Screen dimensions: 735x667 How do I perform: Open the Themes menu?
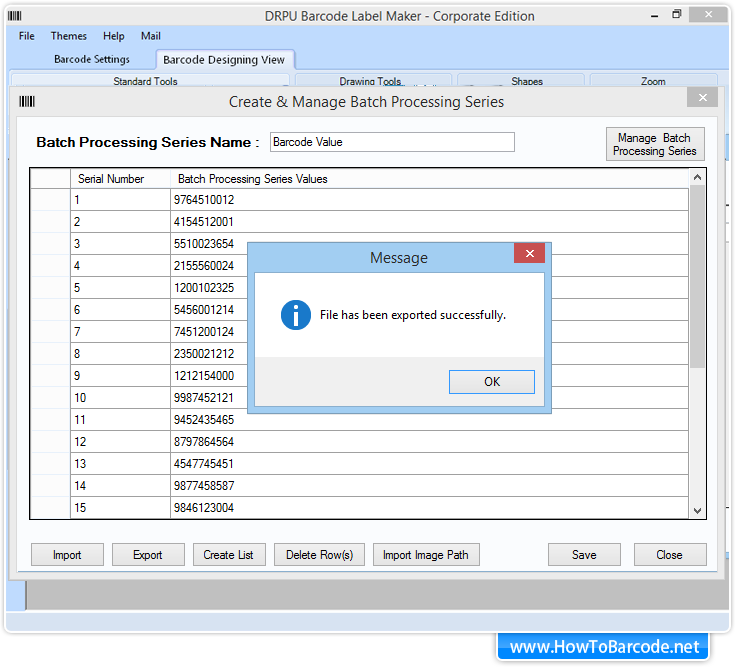point(69,36)
